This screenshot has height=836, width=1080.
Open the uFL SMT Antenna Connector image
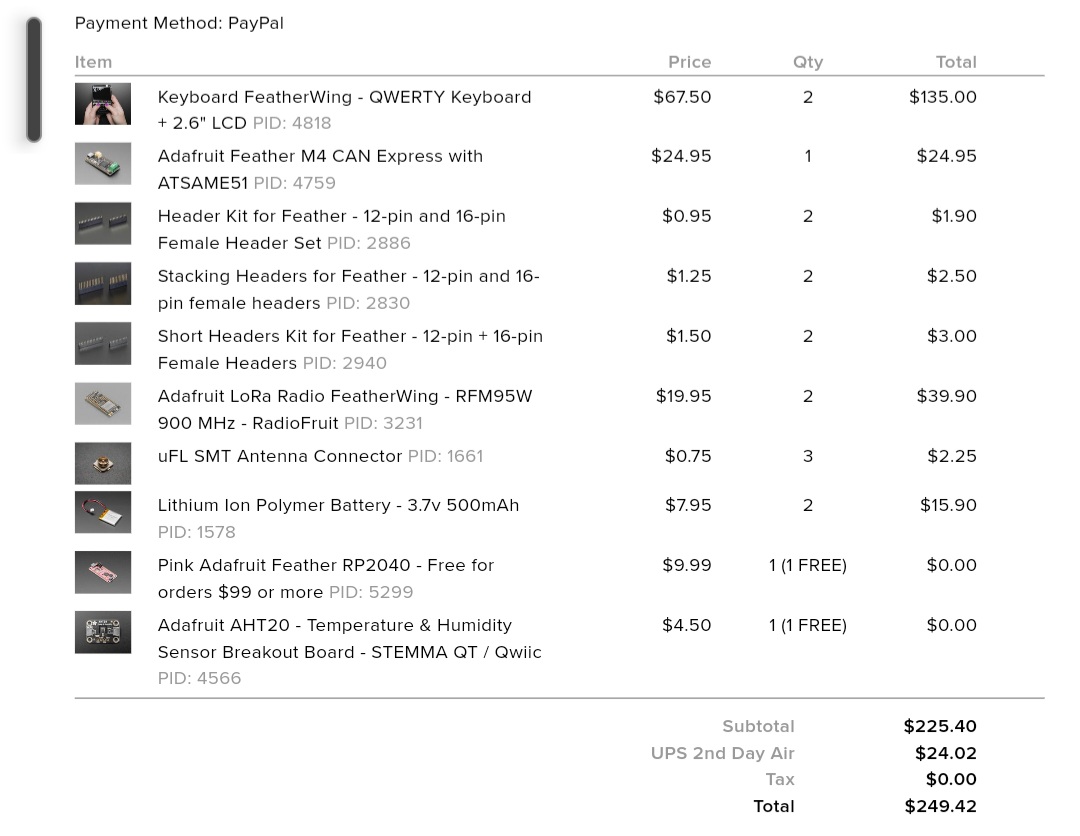pyautogui.click(x=103, y=463)
